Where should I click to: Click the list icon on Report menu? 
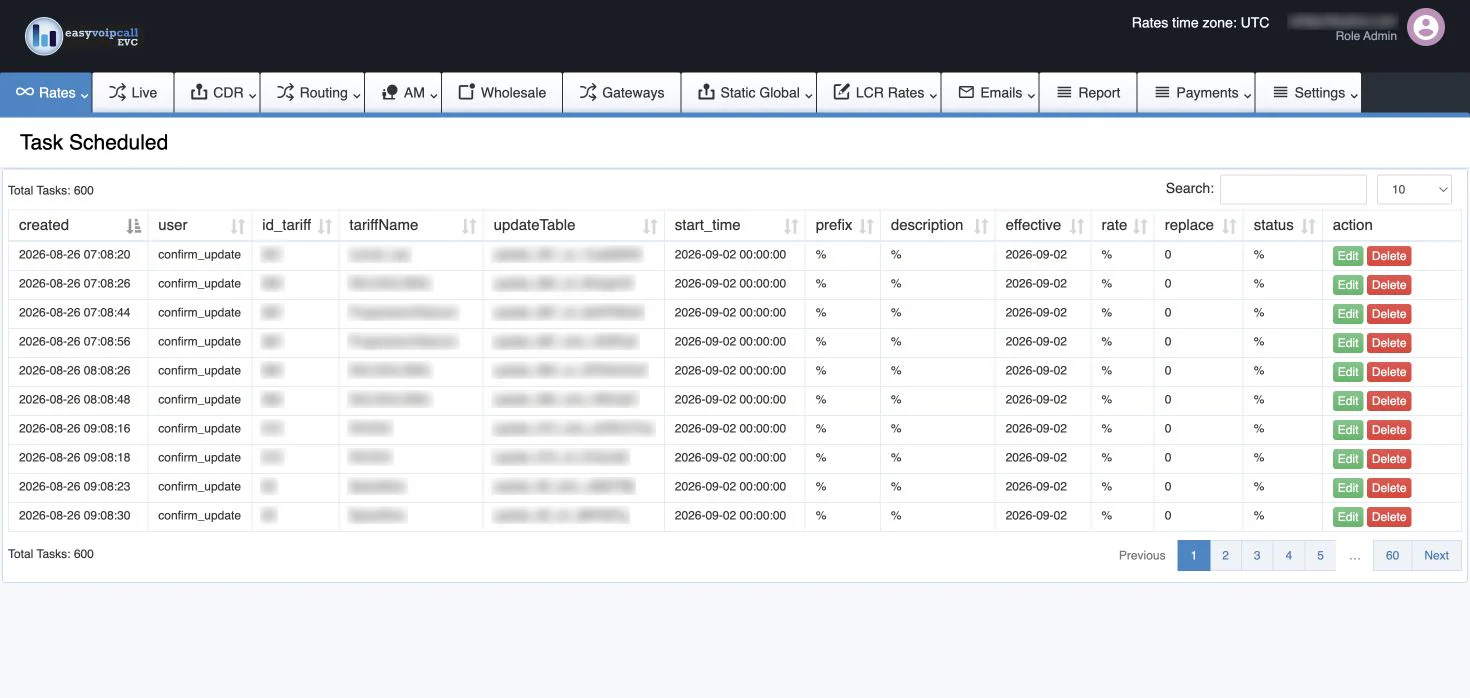[x=1065, y=92]
